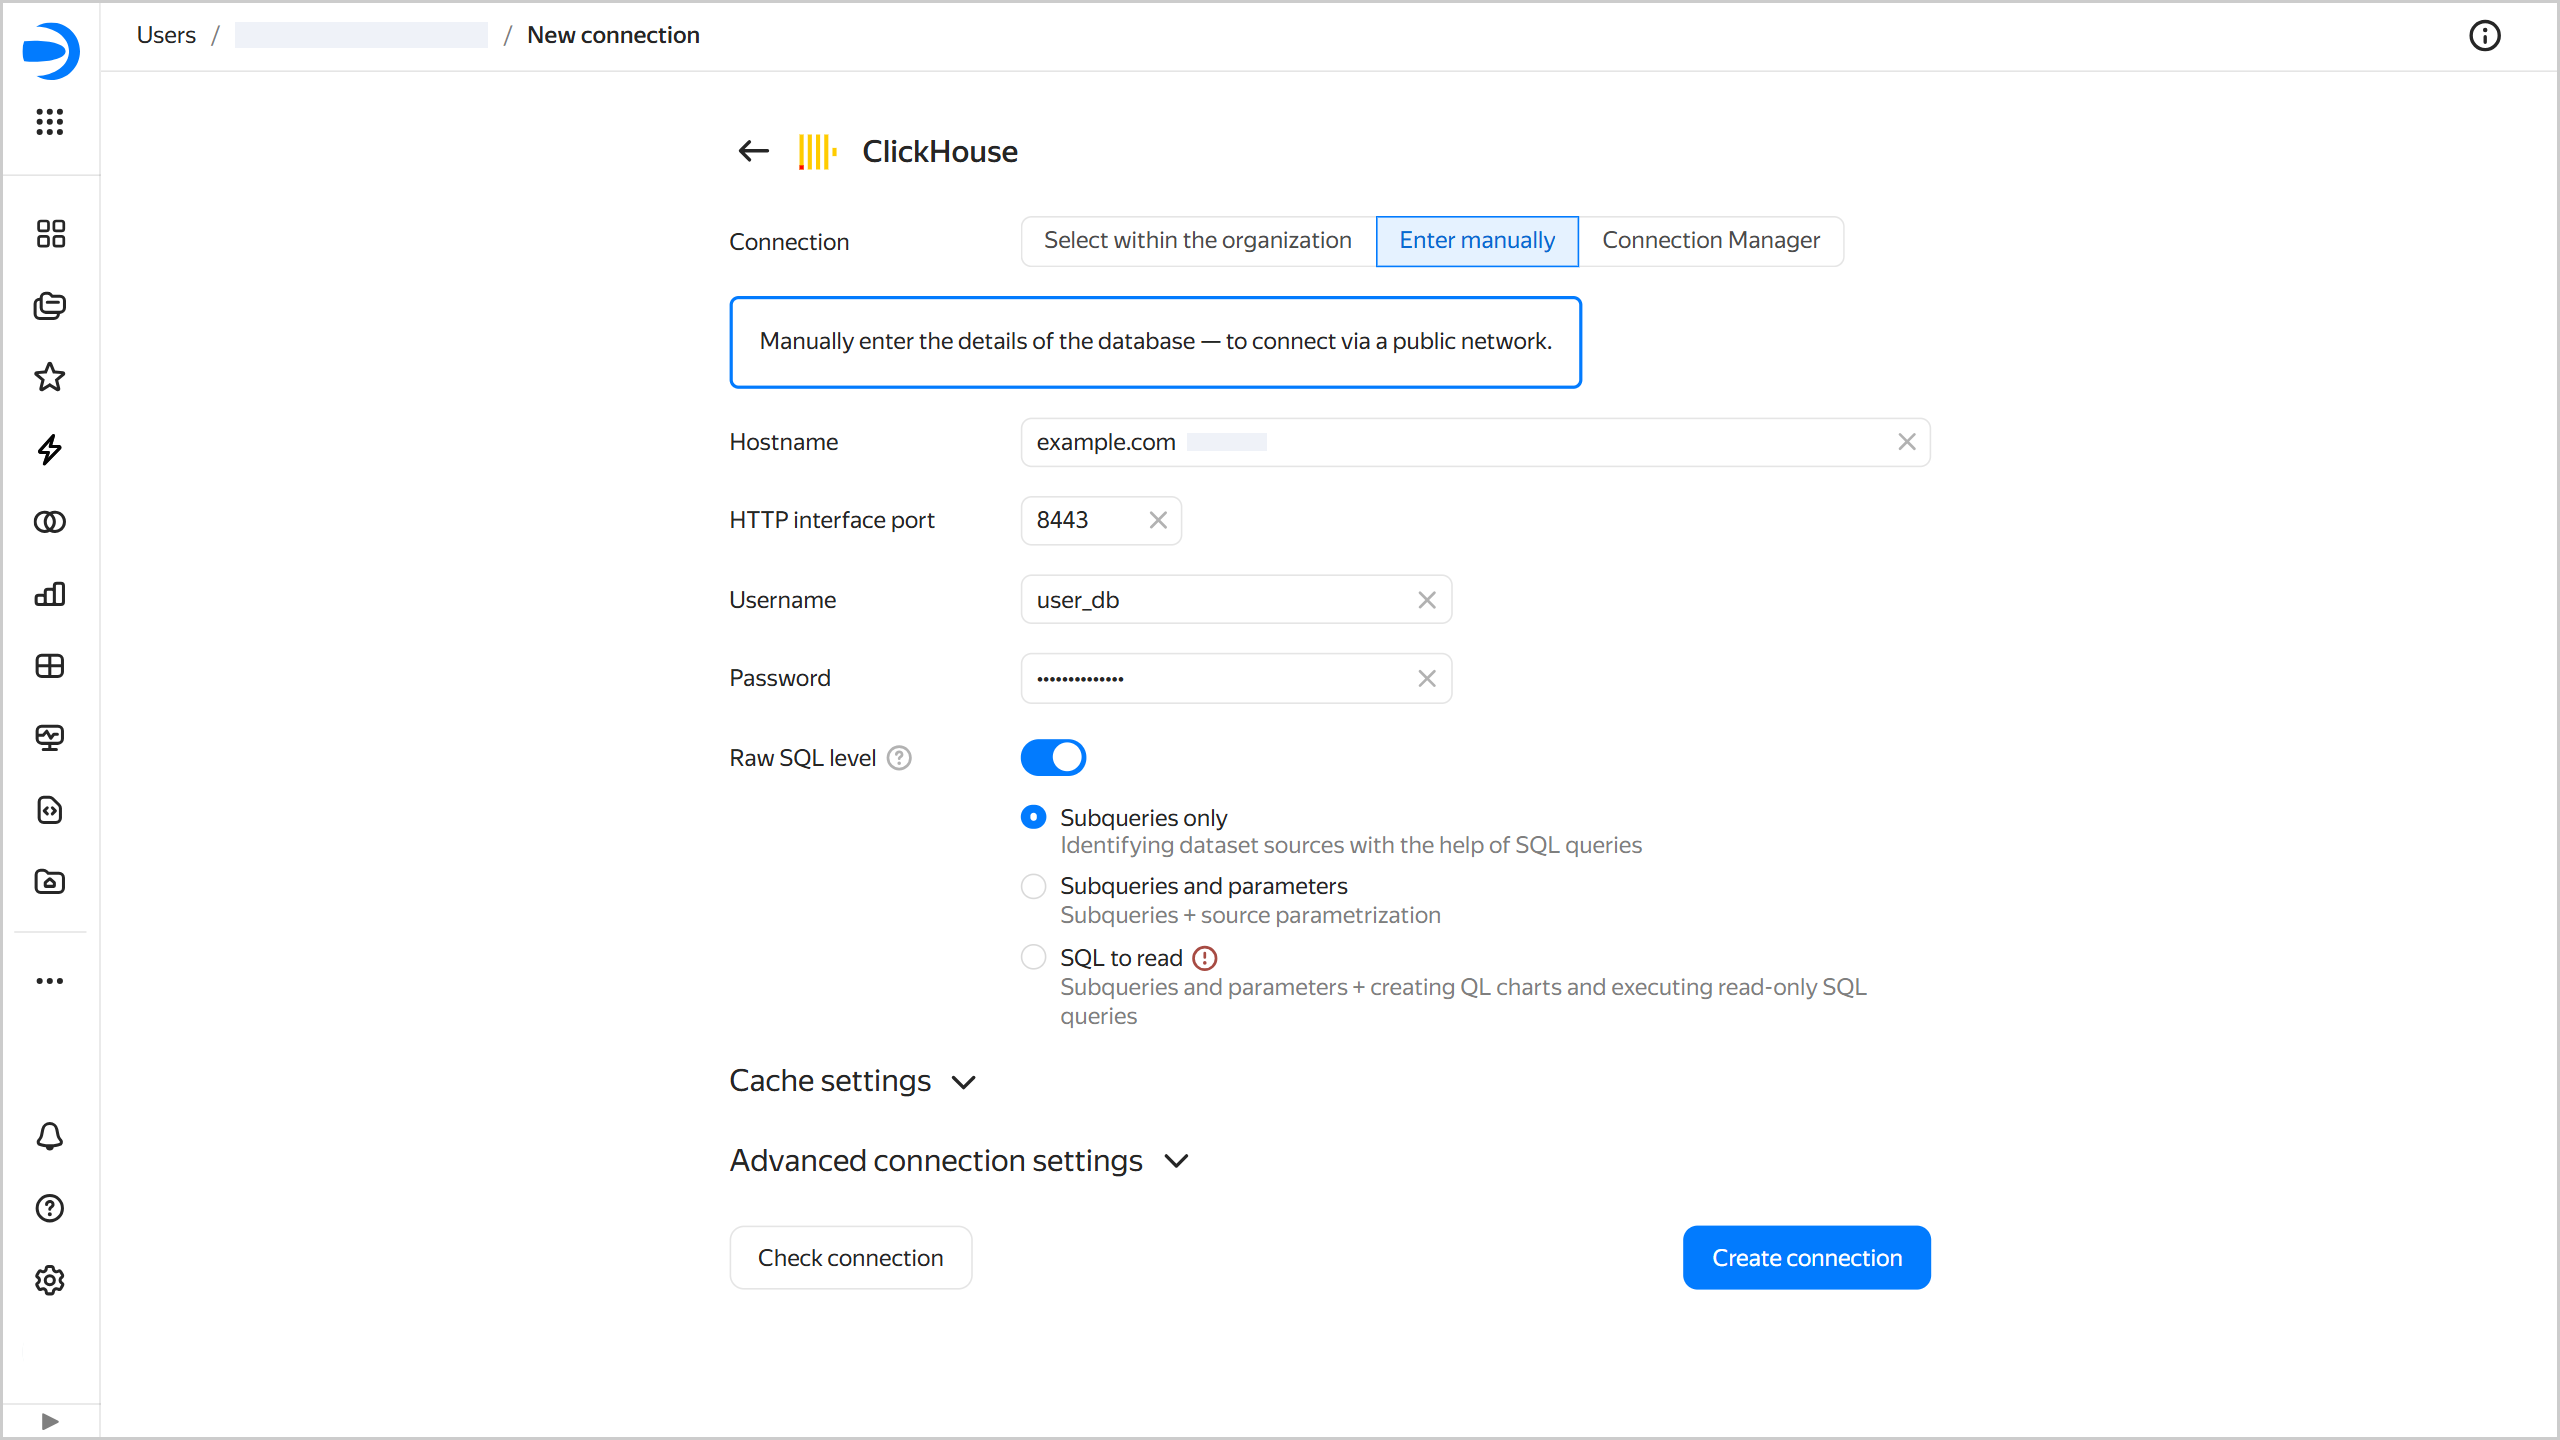This screenshot has width=2560, height=1440.
Task: Click the Raw SQL level help icon
Action: (900, 758)
